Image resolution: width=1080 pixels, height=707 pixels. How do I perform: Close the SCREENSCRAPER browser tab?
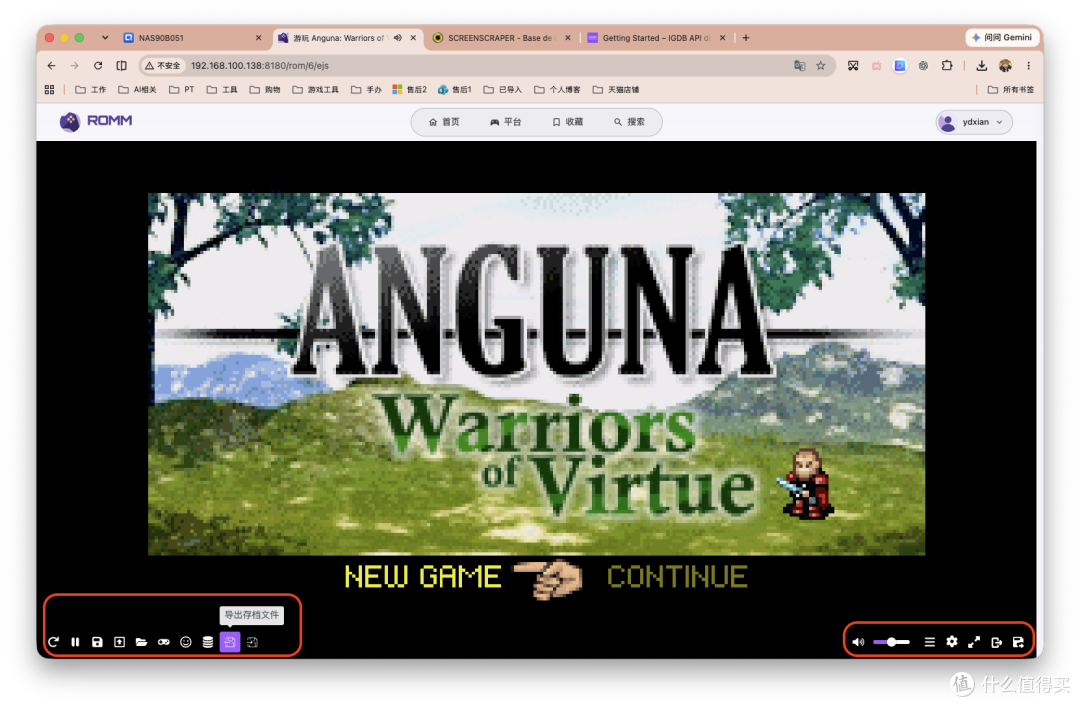tap(568, 38)
